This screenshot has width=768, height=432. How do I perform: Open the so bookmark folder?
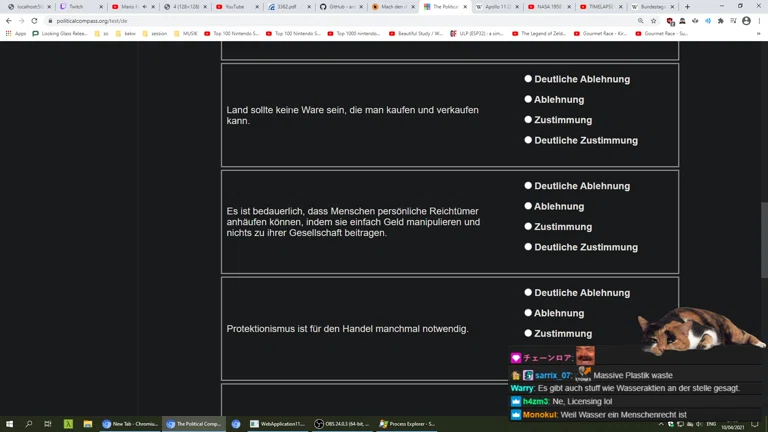(101, 34)
